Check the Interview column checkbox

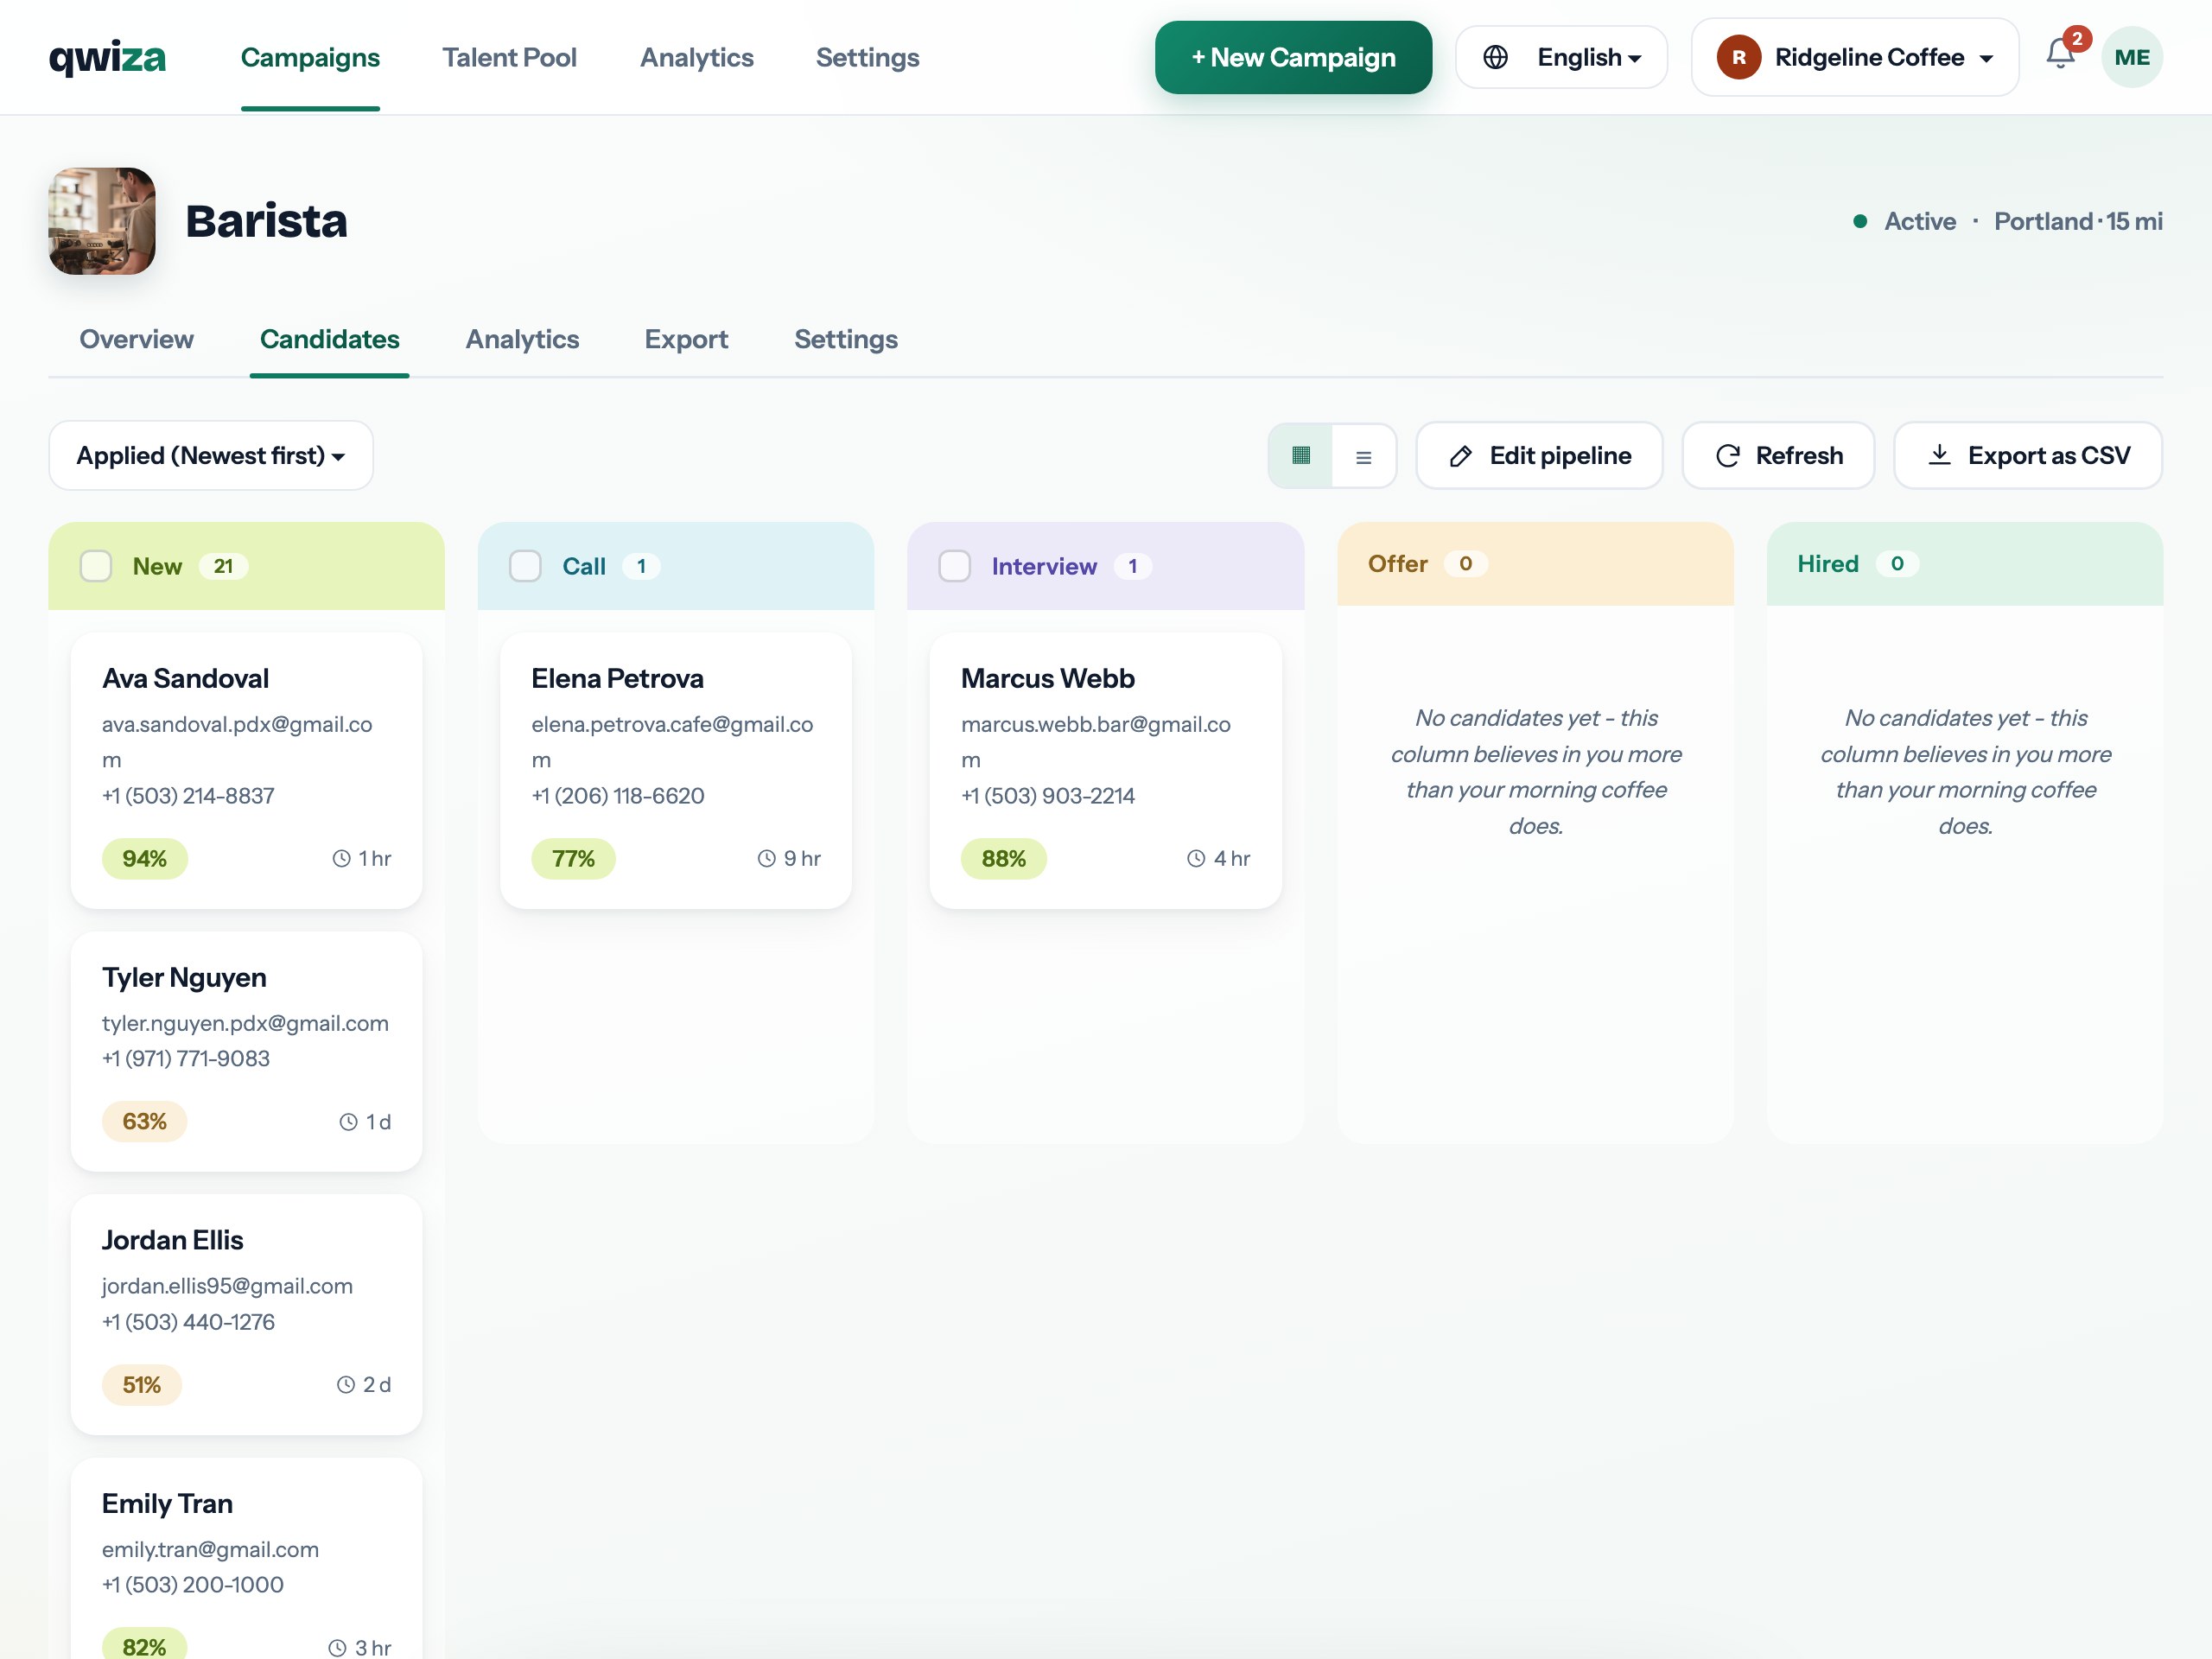tap(955, 566)
